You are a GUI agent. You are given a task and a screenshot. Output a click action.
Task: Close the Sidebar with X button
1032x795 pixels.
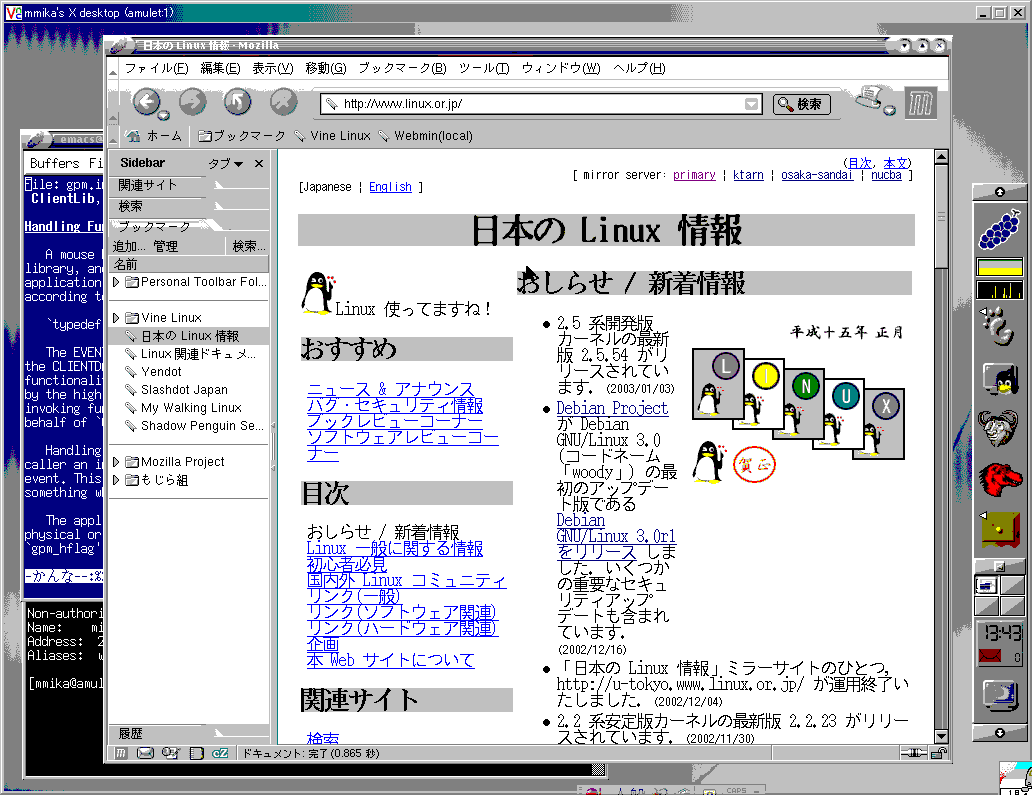(259, 163)
